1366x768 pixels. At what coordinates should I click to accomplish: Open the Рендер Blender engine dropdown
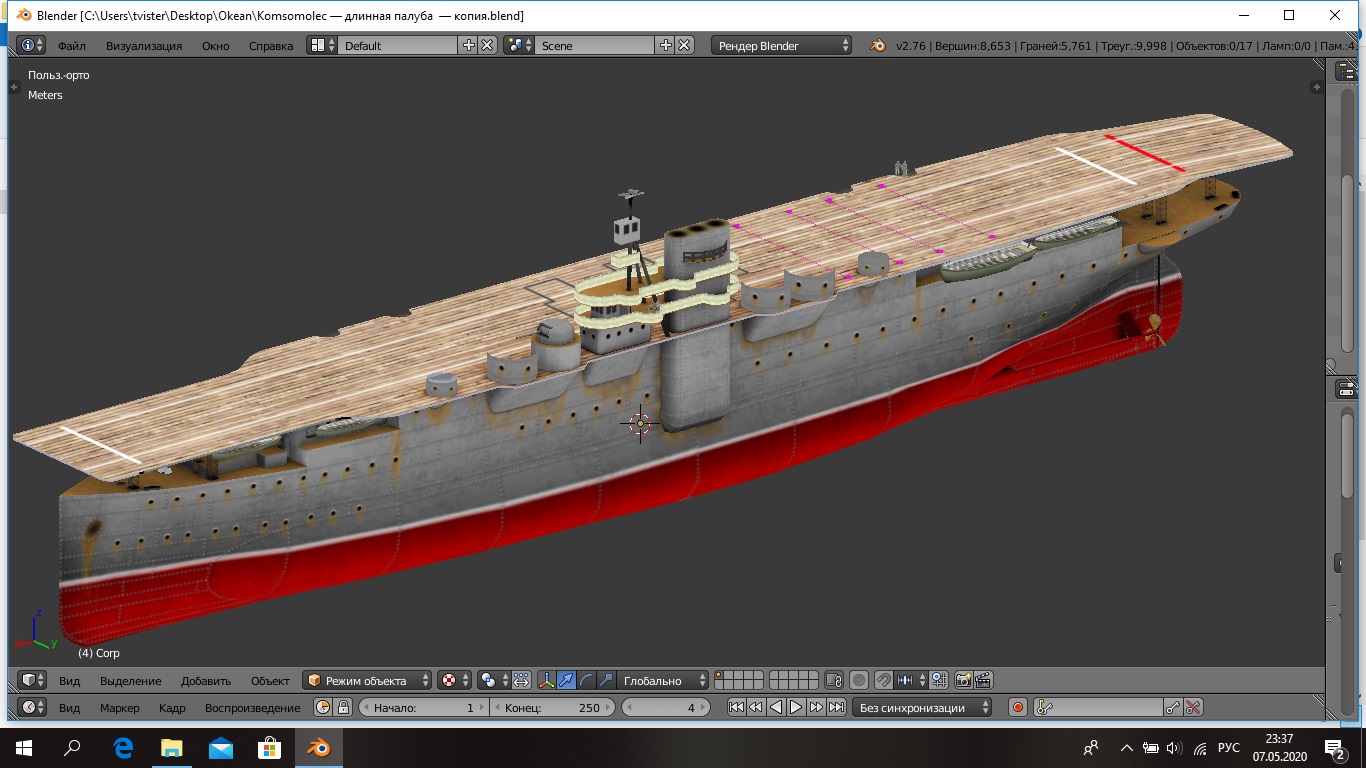[782, 45]
